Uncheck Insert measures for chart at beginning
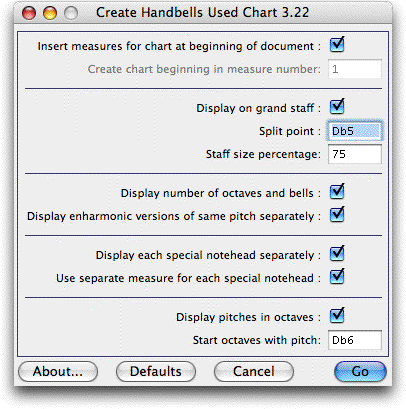 click(x=337, y=45)
